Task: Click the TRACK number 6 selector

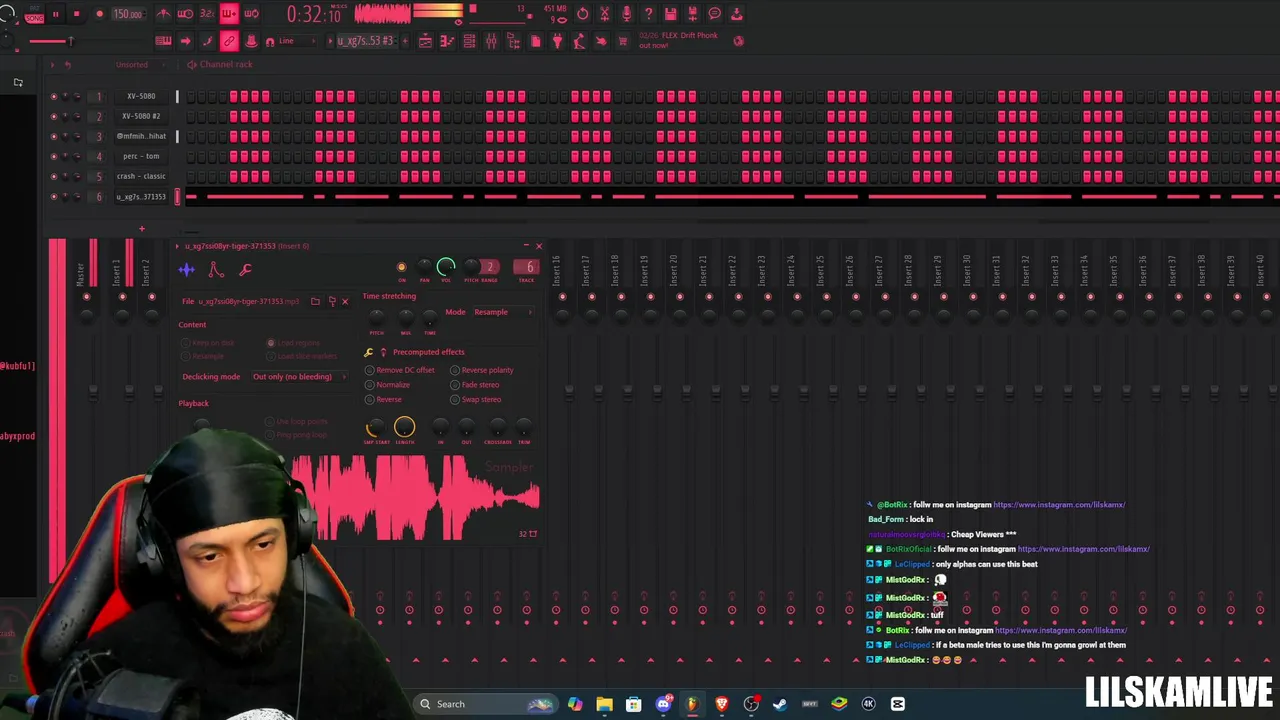Action: (527, 267)
